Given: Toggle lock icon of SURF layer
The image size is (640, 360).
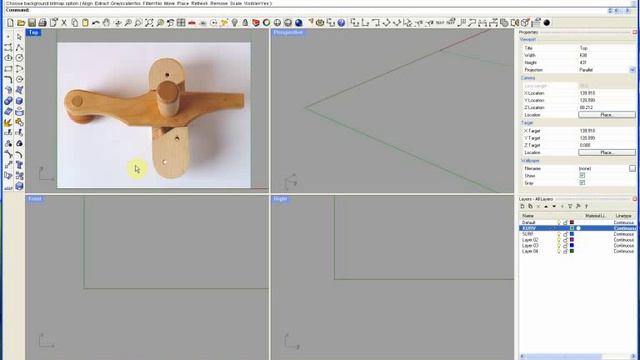Looking at the screenshot, I should click(565, 234).
